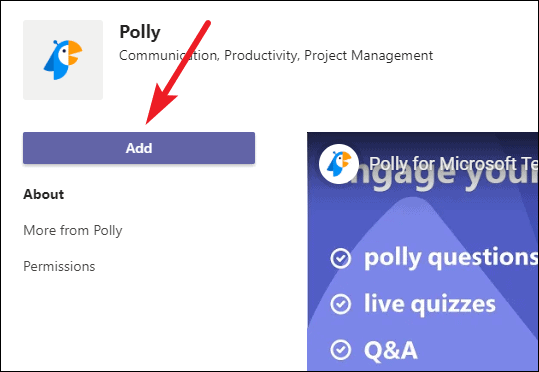Click the checkmark icon beside live quizzes
This screenshot has height=372, width=539.
coord(341,304)
